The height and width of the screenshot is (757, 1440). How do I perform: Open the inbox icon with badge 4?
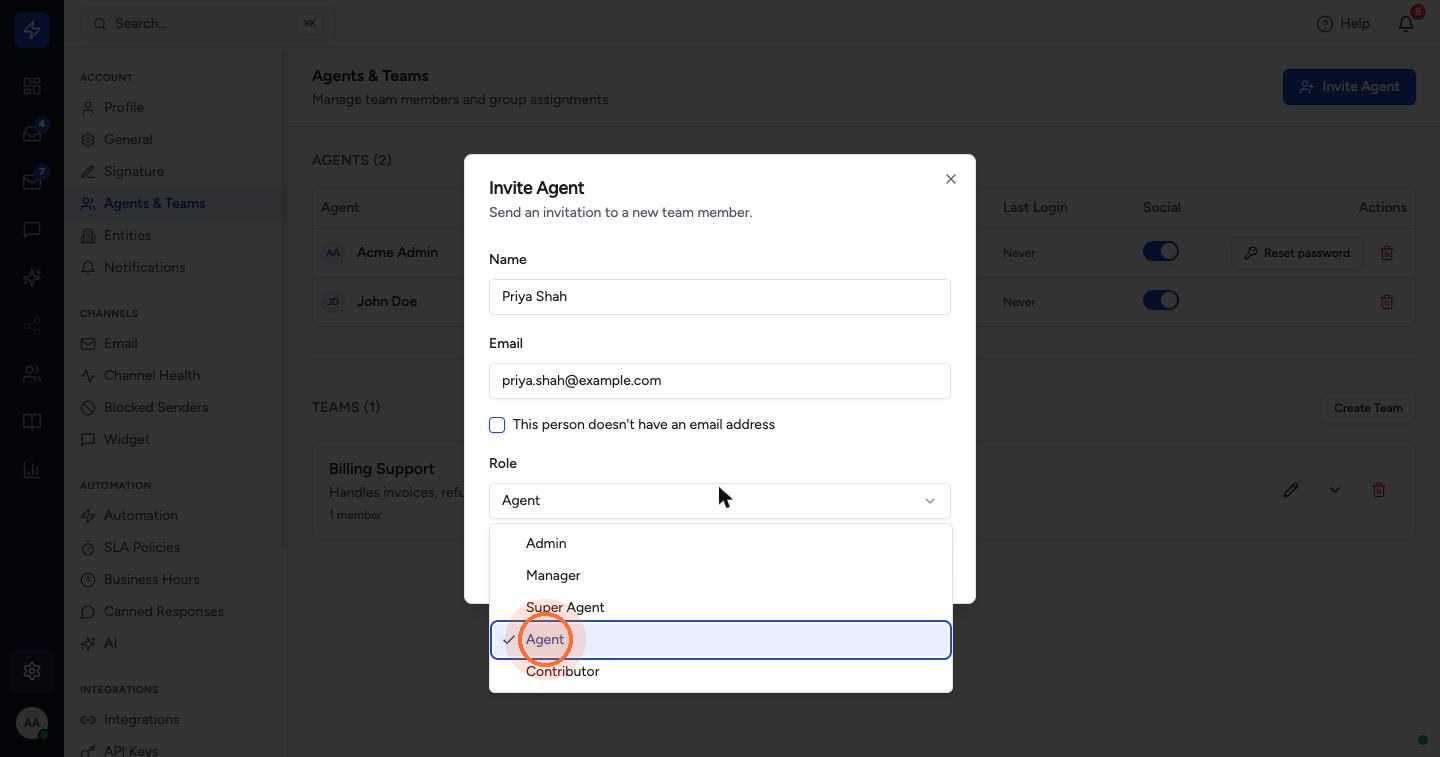click(x=32, y=134)
